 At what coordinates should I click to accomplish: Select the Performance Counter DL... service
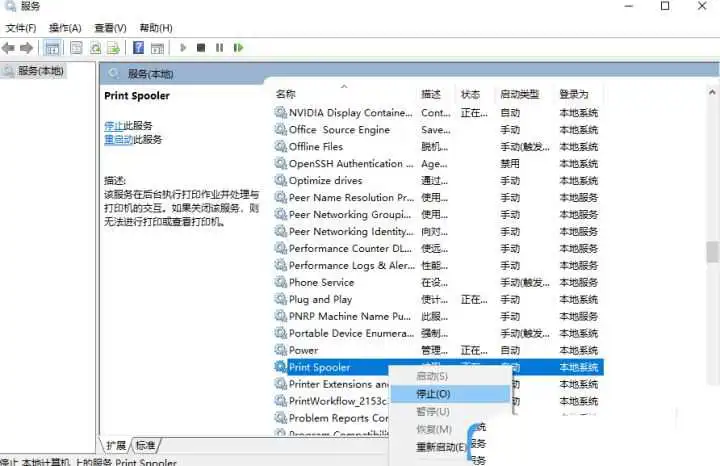350,248
